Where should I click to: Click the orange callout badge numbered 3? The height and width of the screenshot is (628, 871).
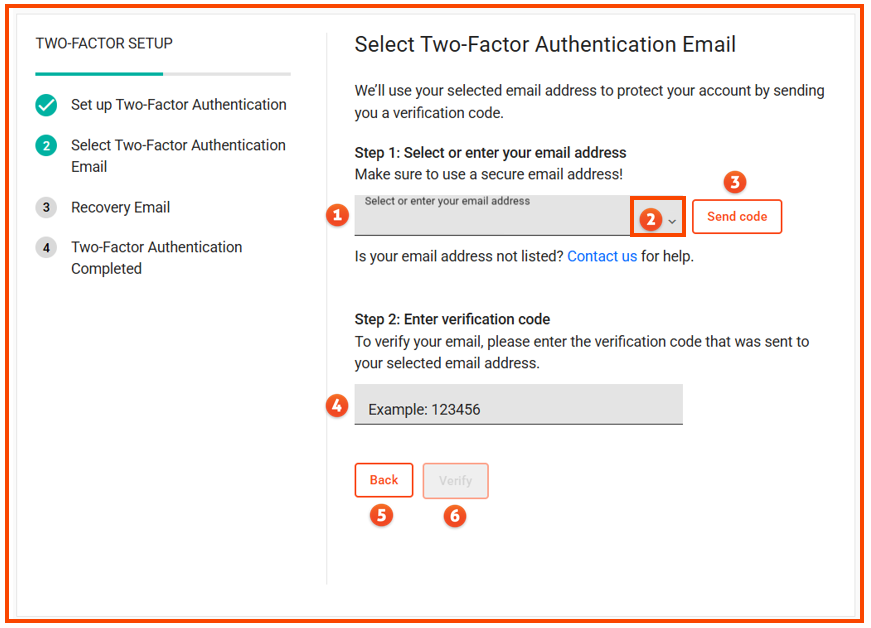(735, 182)
